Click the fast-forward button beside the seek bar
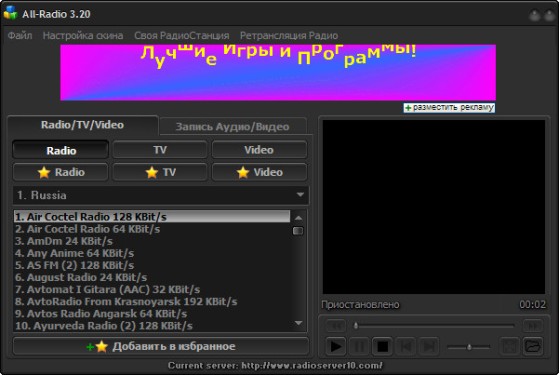This screenshot has height=375, width=559. pyautogui.click(x=533, y=325)
